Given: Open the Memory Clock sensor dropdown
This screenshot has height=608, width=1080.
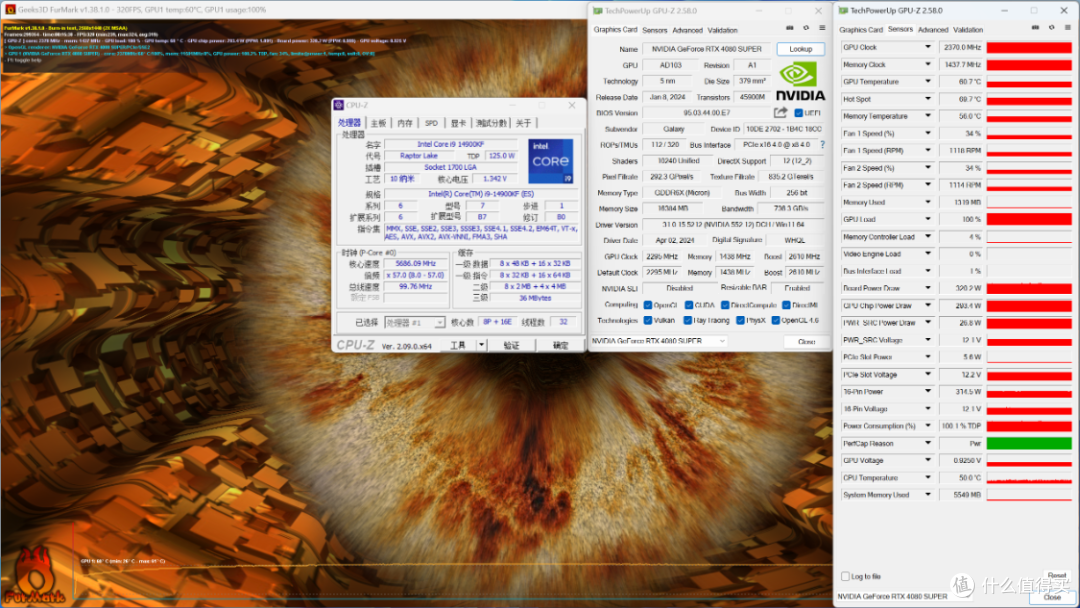Looking at the screenshot, I should pyautogui.click(x=928, y=64).
